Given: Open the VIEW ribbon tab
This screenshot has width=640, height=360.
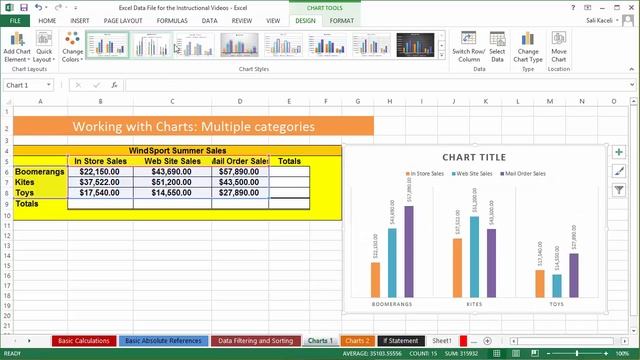Looking at the screenshot, I should pos(273,21).
